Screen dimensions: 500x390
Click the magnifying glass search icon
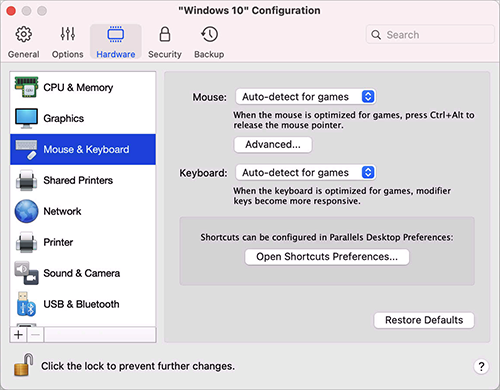[376, 35]
